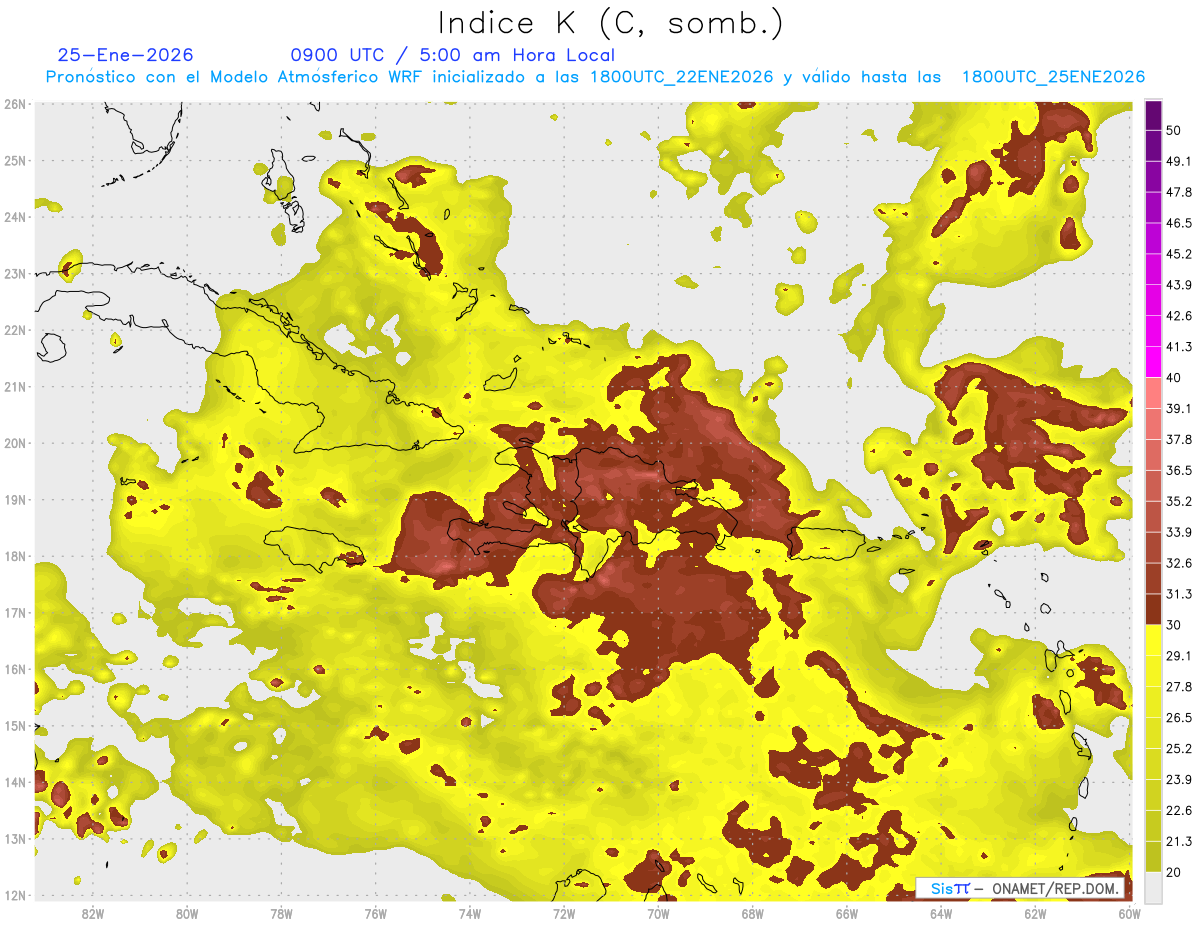Click the map title 'Indice K (C, somb.)'

click(x=611, y=23)
